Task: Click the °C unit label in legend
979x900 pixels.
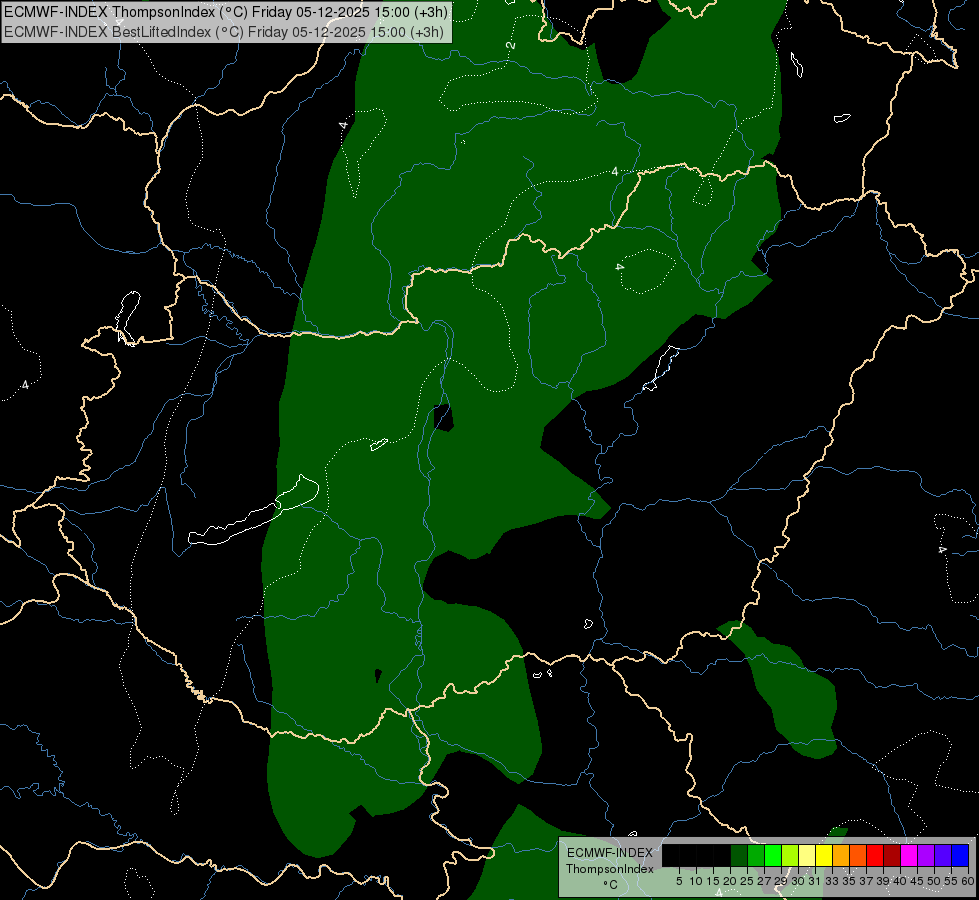Action: (x=611, y=885)
